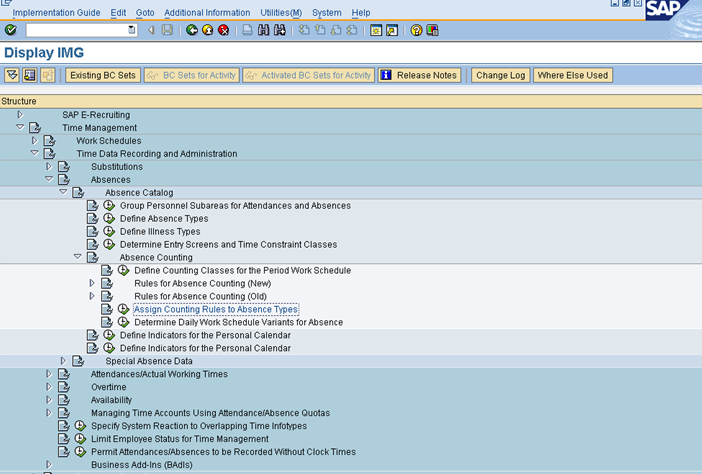This screenshot has height=474, width=702.
Task: Click the Previous Page icon
Action: click(x=320, y=30)
